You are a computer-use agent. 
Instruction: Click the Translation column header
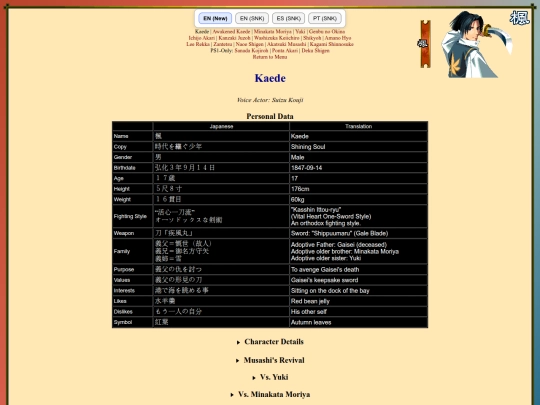(359, 126)
